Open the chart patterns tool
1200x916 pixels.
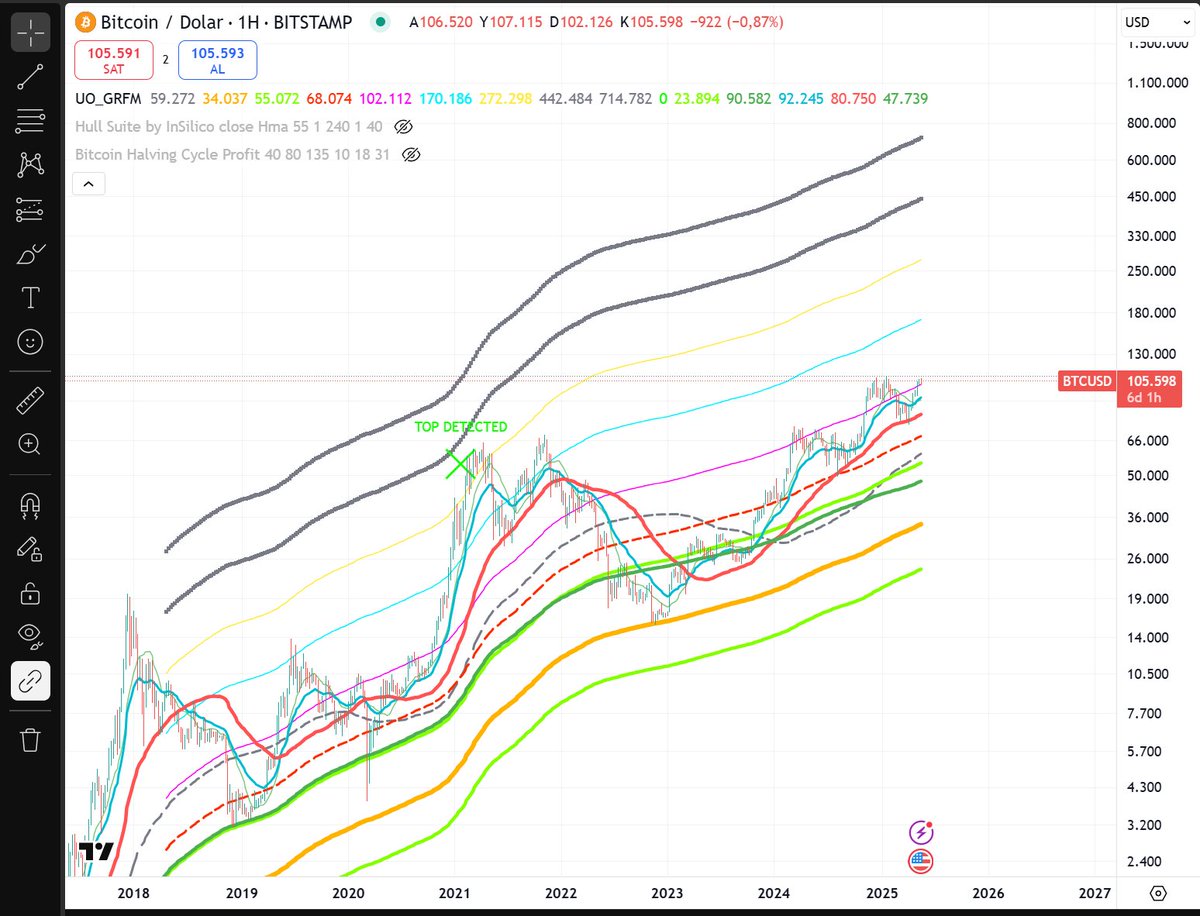(31, 165)
